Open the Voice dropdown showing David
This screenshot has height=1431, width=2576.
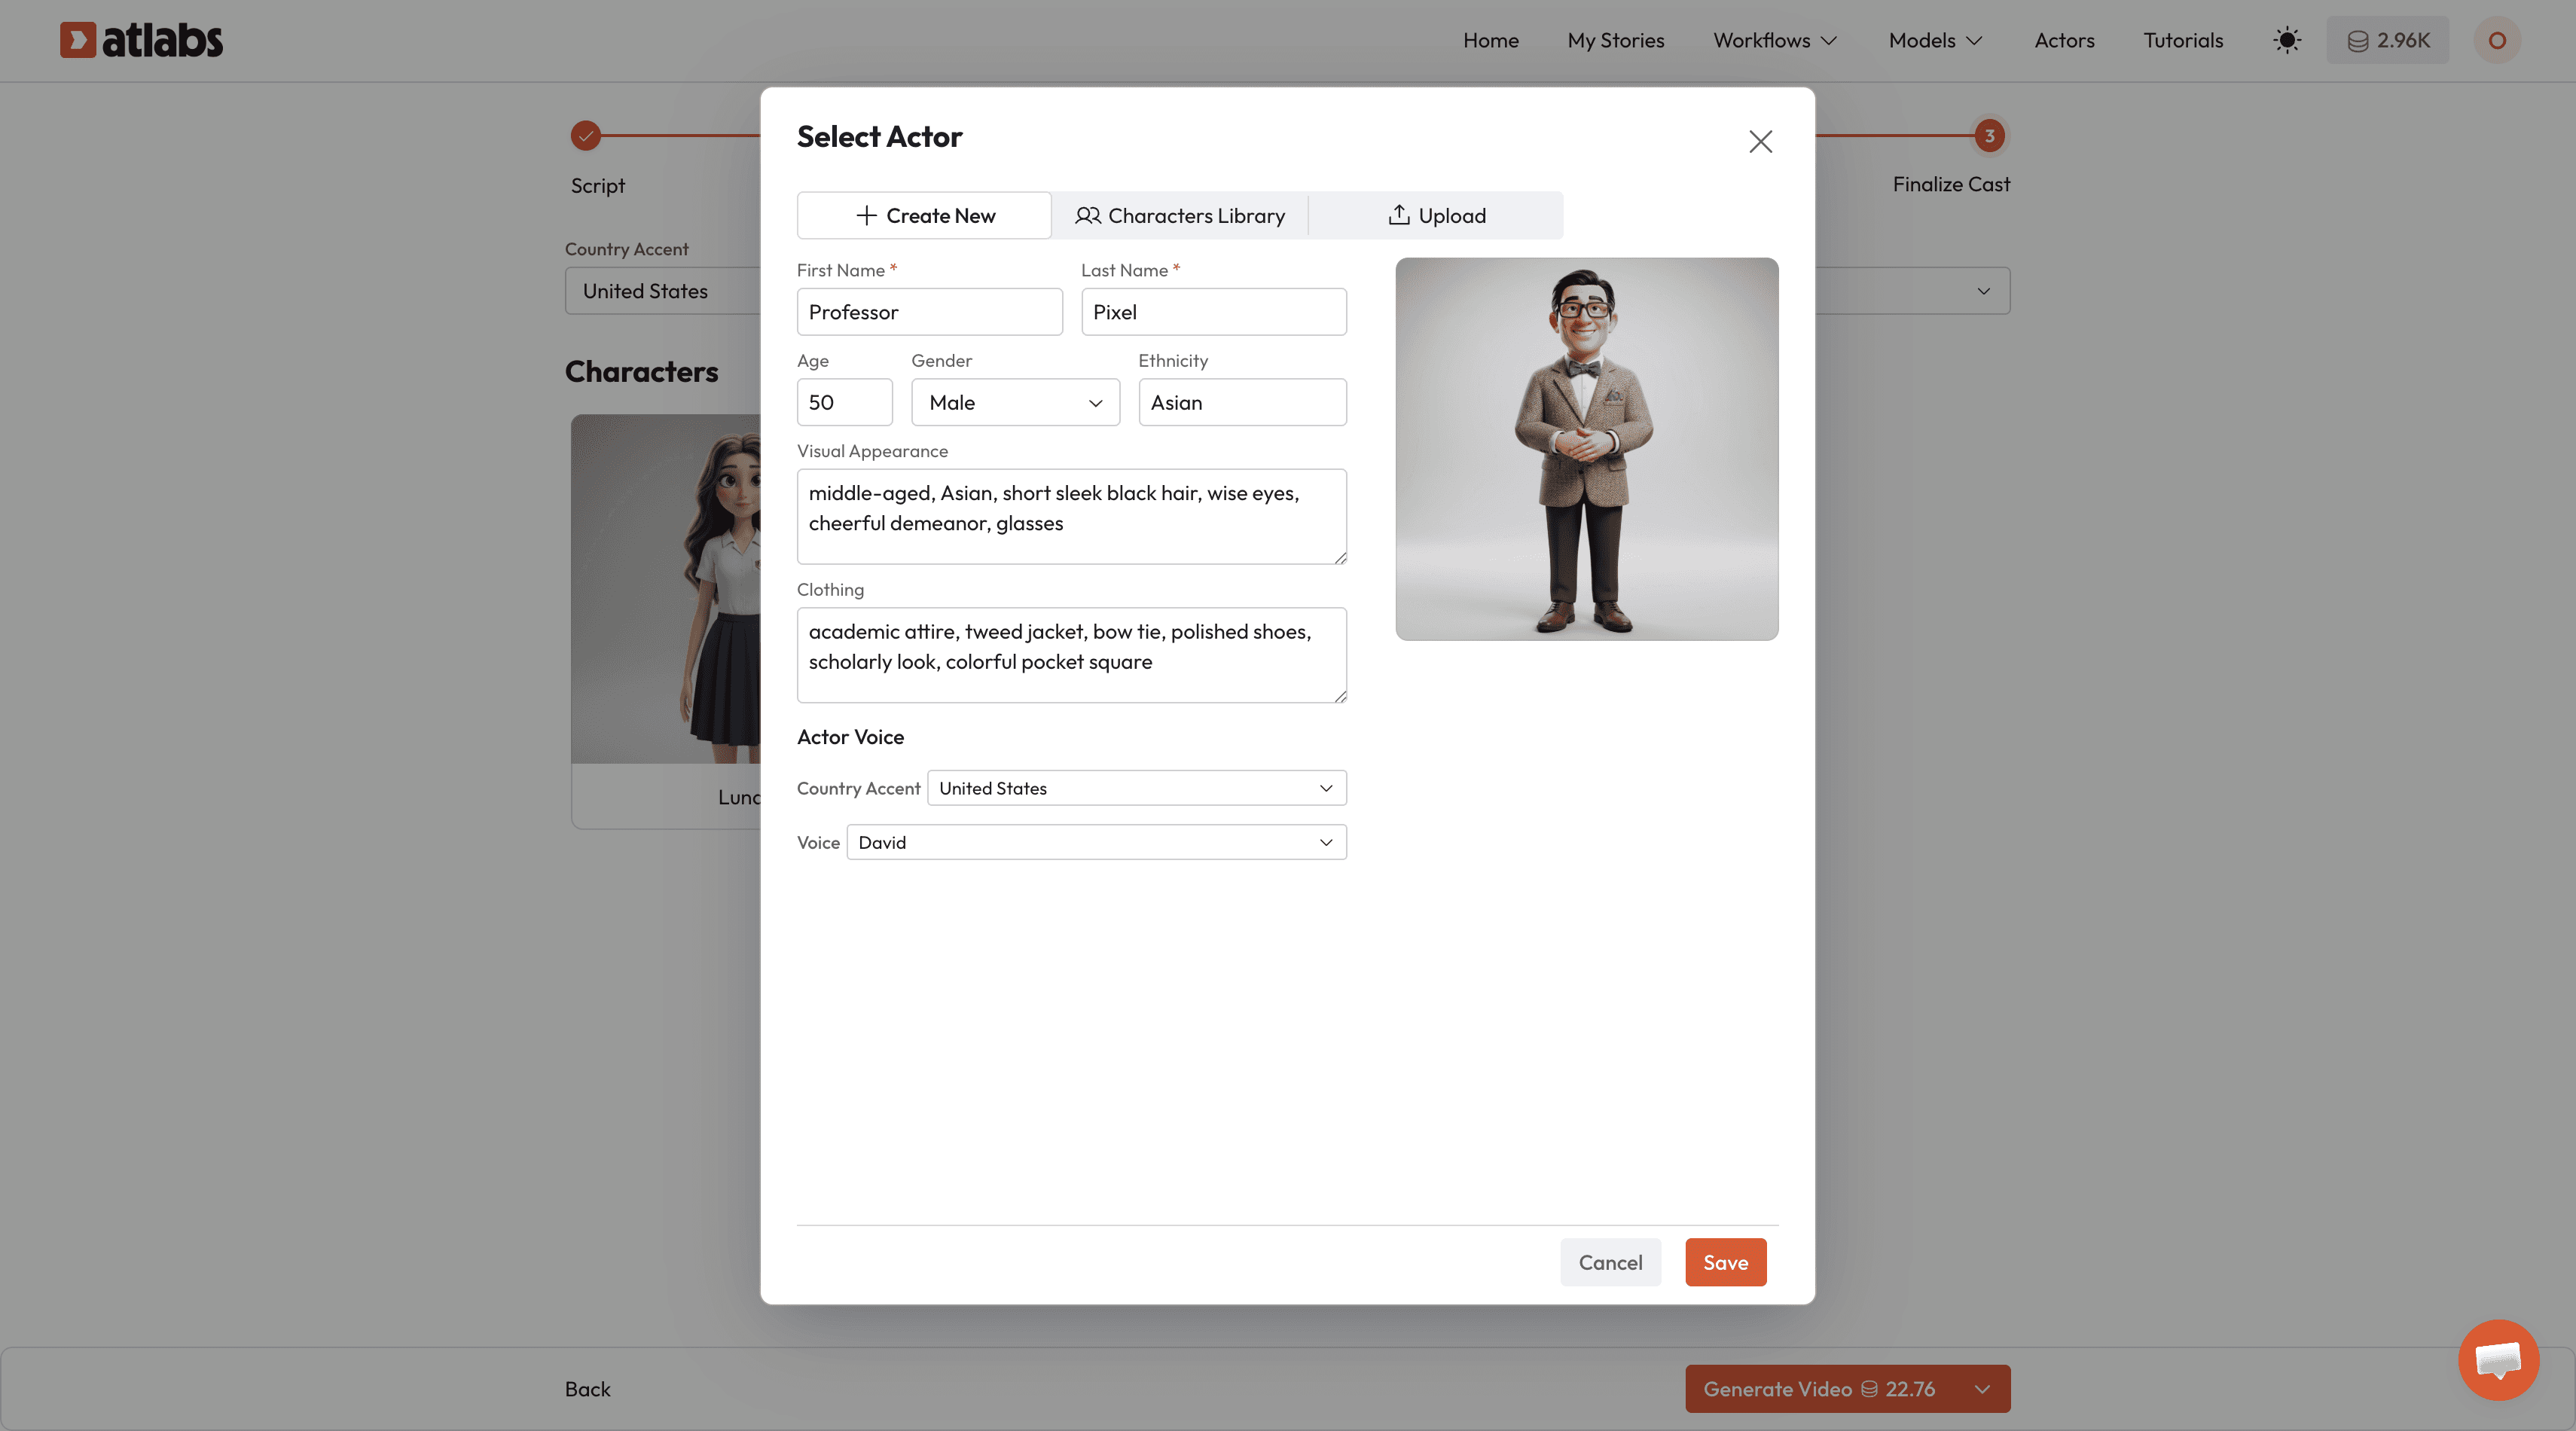coord(1096,842)
